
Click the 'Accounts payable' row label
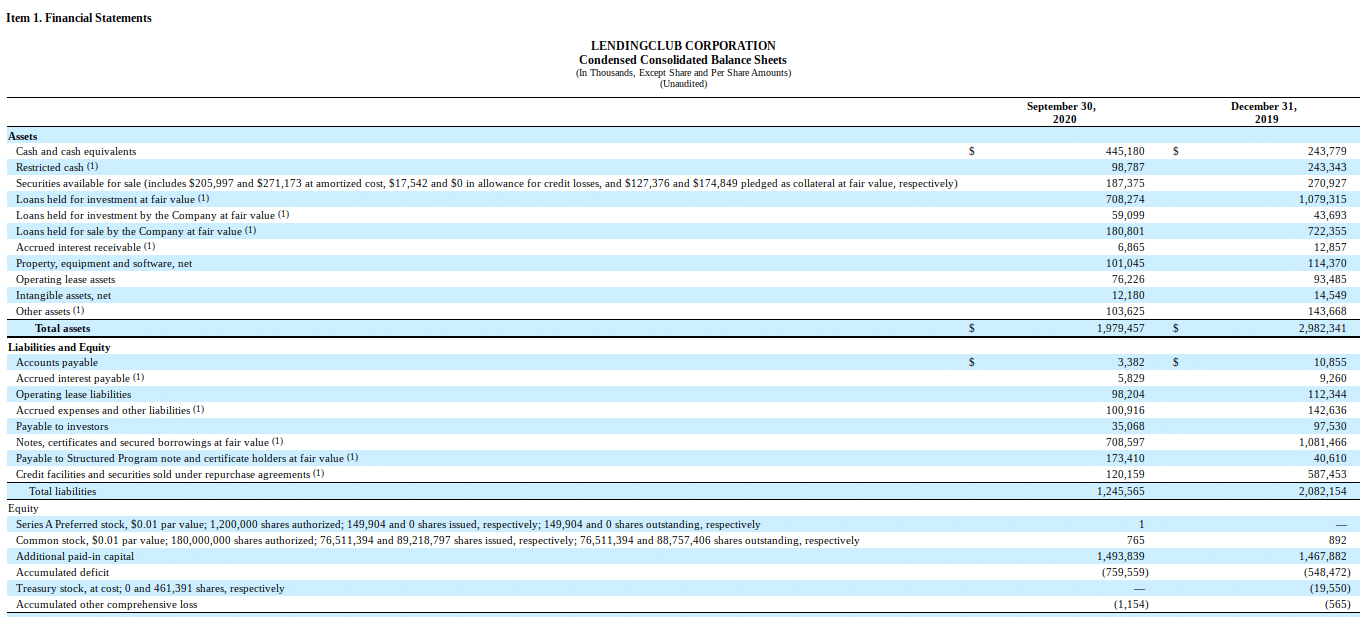(x=57, y=363)
